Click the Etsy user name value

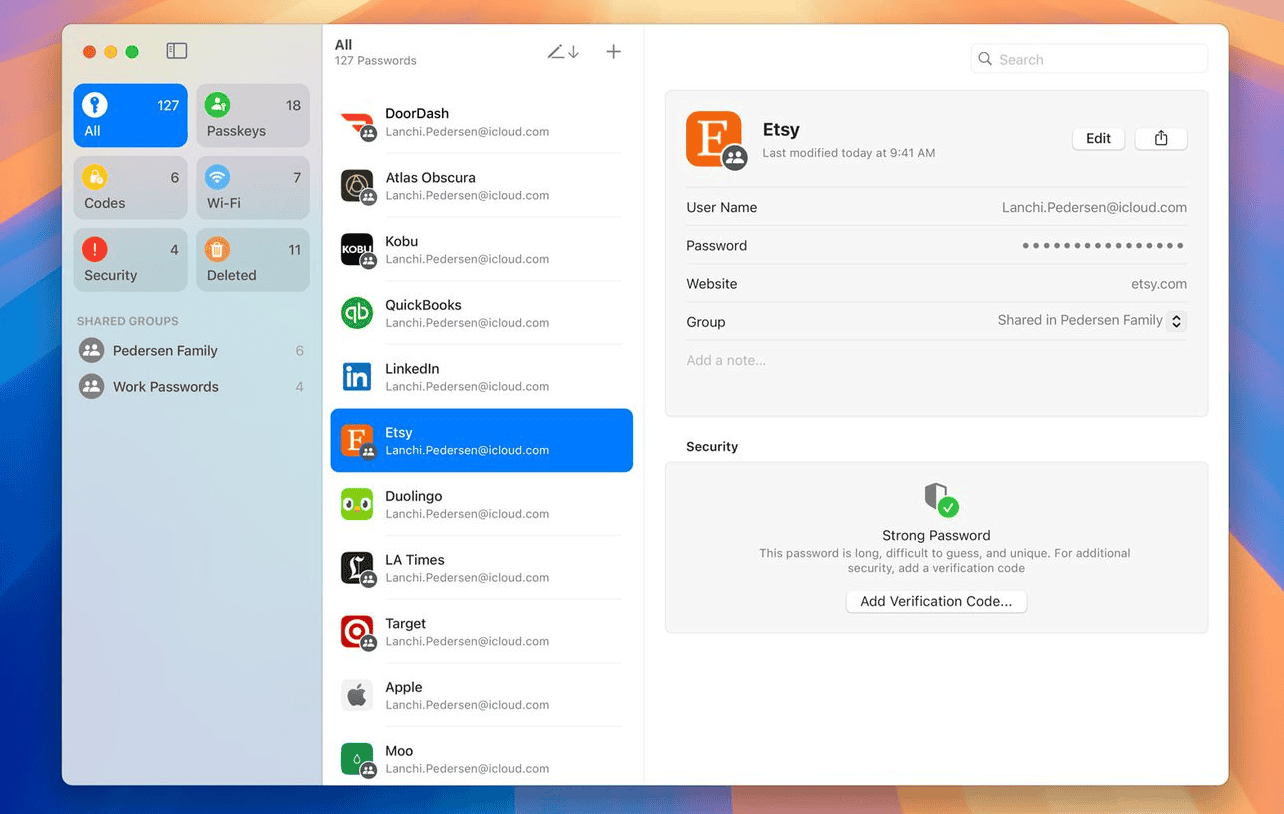(1094, 208)
